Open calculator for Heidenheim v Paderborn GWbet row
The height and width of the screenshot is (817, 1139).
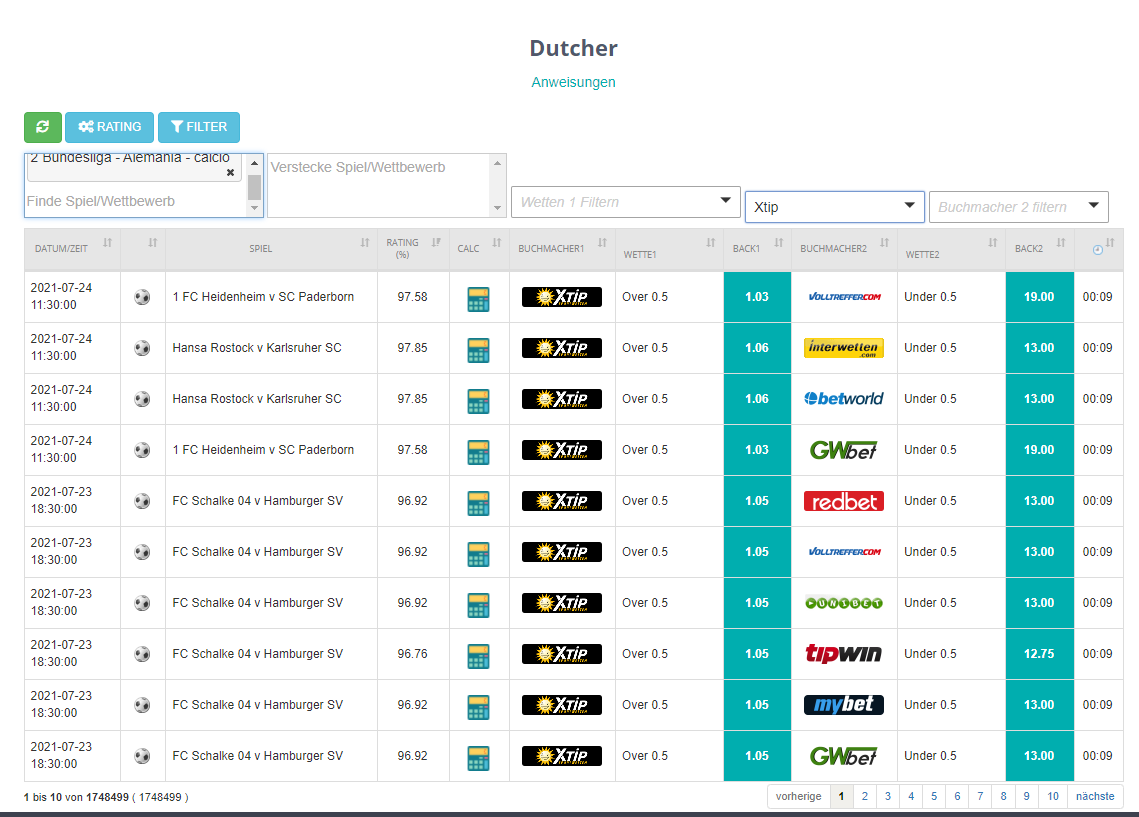point(478,452)
